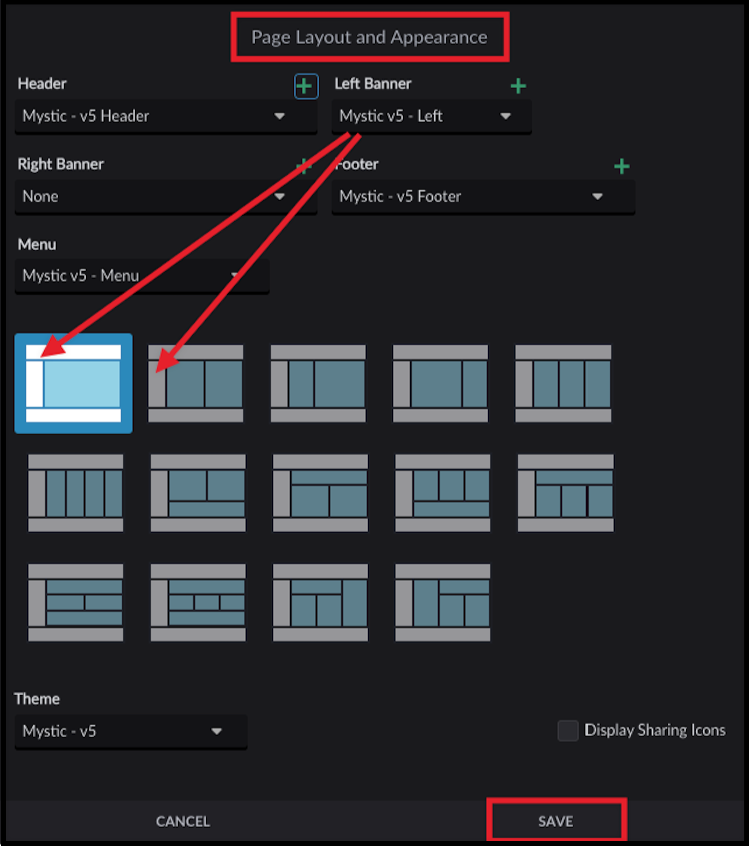
Task: Select the wide-left narrow-right columns layout
Action: pos(440,384)
